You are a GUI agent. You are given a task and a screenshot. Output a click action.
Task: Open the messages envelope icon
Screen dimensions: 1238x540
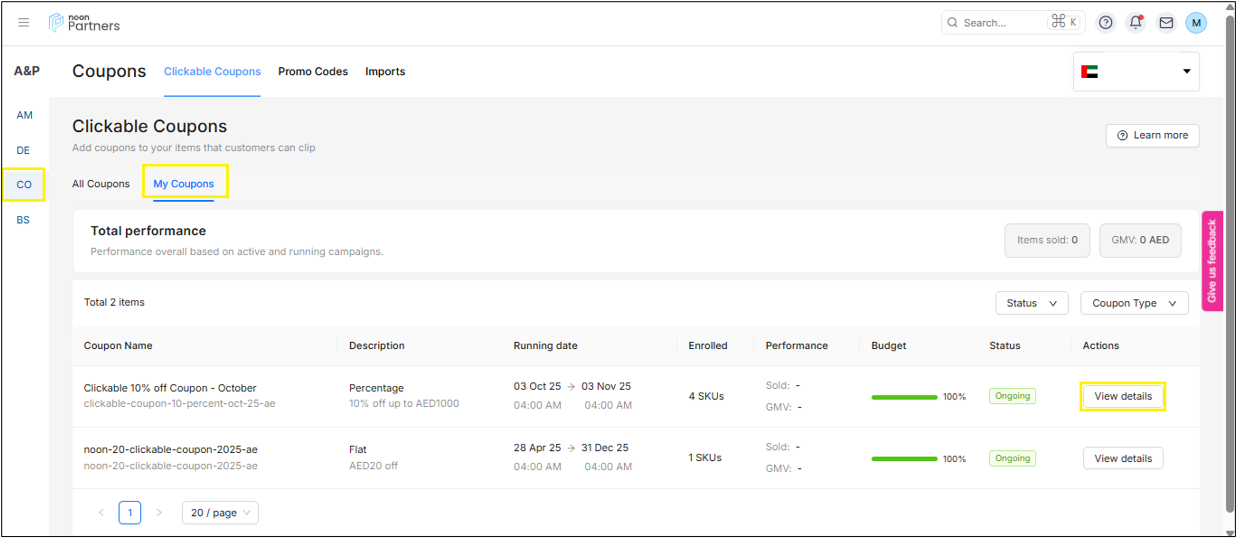(1166, 23)
